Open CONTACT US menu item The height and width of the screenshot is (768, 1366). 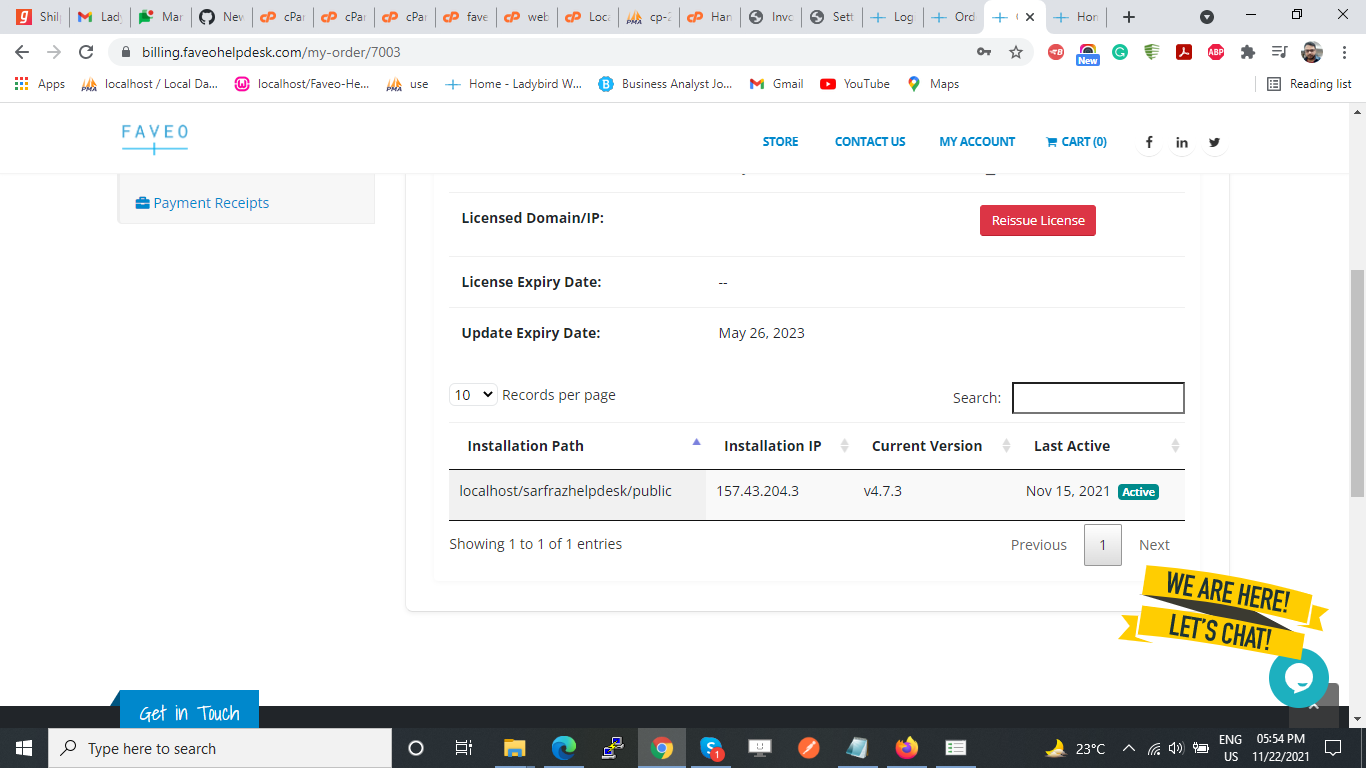click(x=870, y=142)
